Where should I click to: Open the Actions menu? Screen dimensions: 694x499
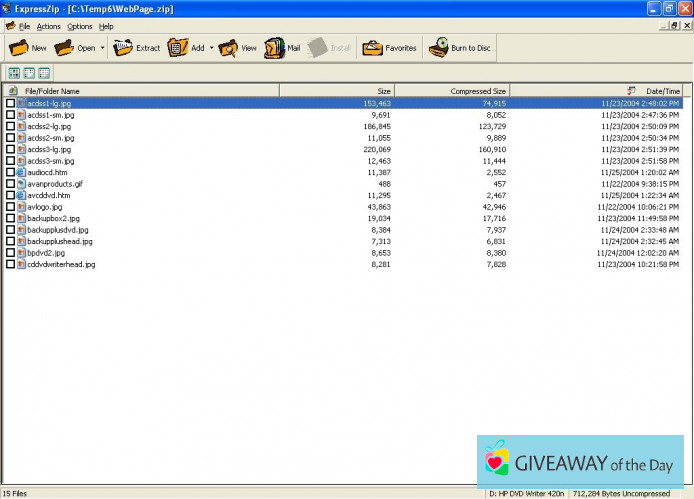coord(48,26)
